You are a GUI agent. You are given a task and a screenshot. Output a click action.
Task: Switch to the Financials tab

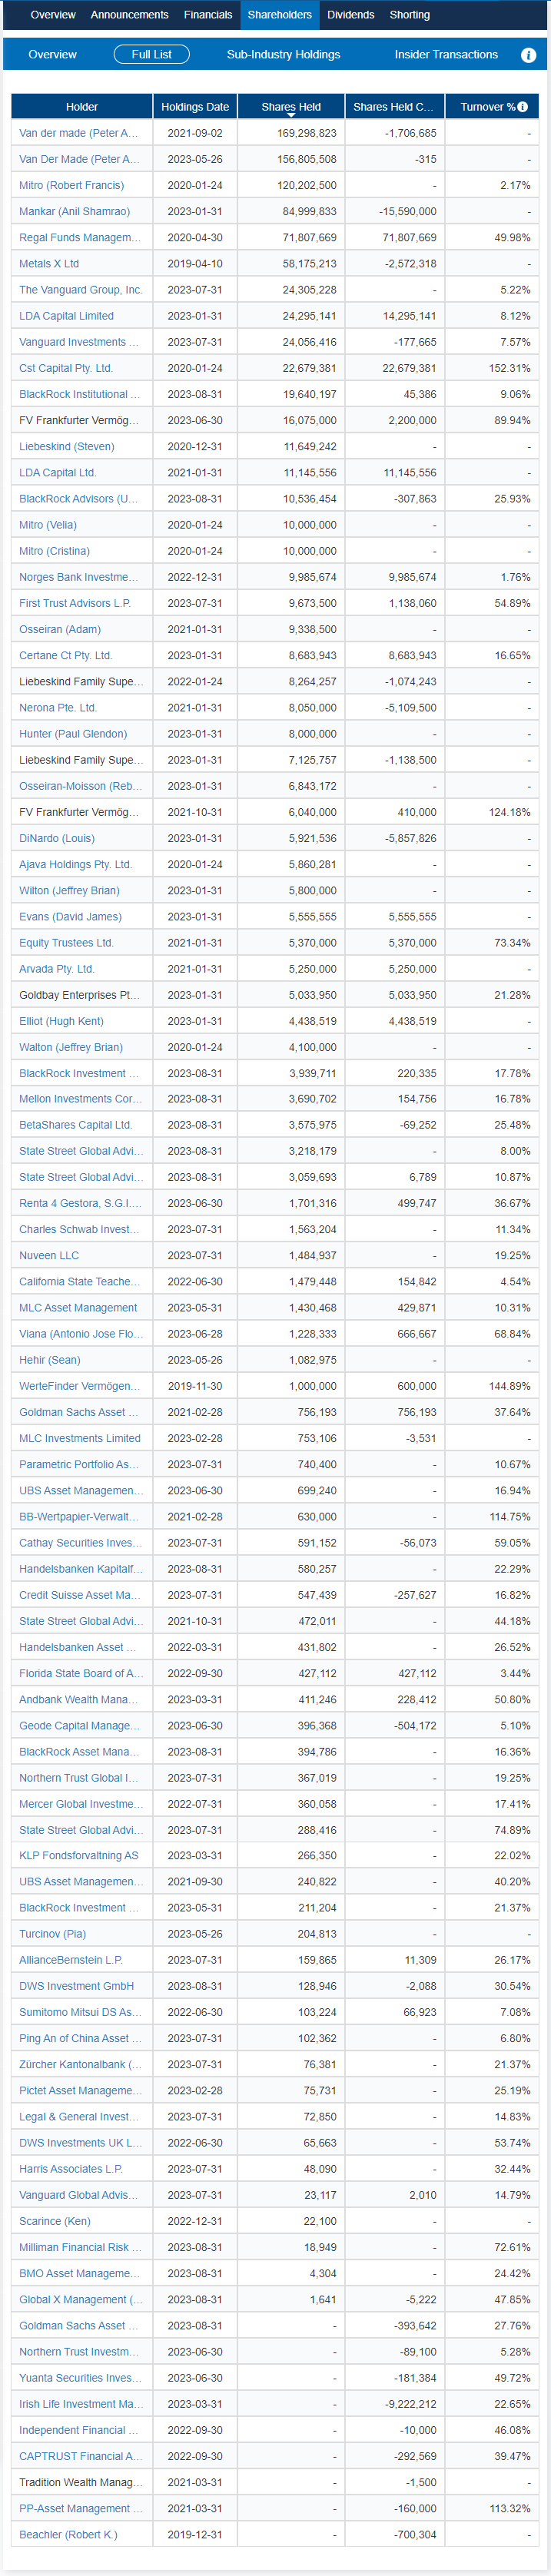pyautogui.click(x=208, y=15)
